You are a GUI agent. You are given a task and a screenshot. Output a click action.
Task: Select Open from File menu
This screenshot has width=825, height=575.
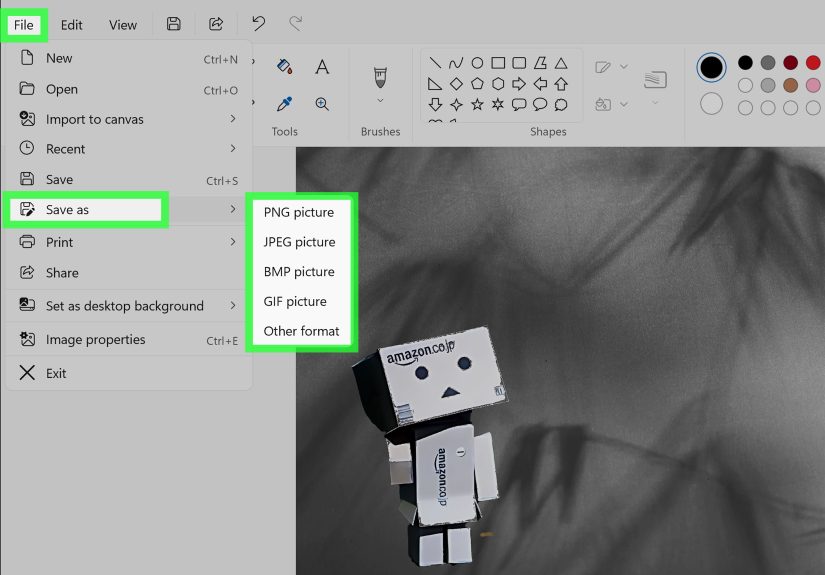[x=128, y=89]
